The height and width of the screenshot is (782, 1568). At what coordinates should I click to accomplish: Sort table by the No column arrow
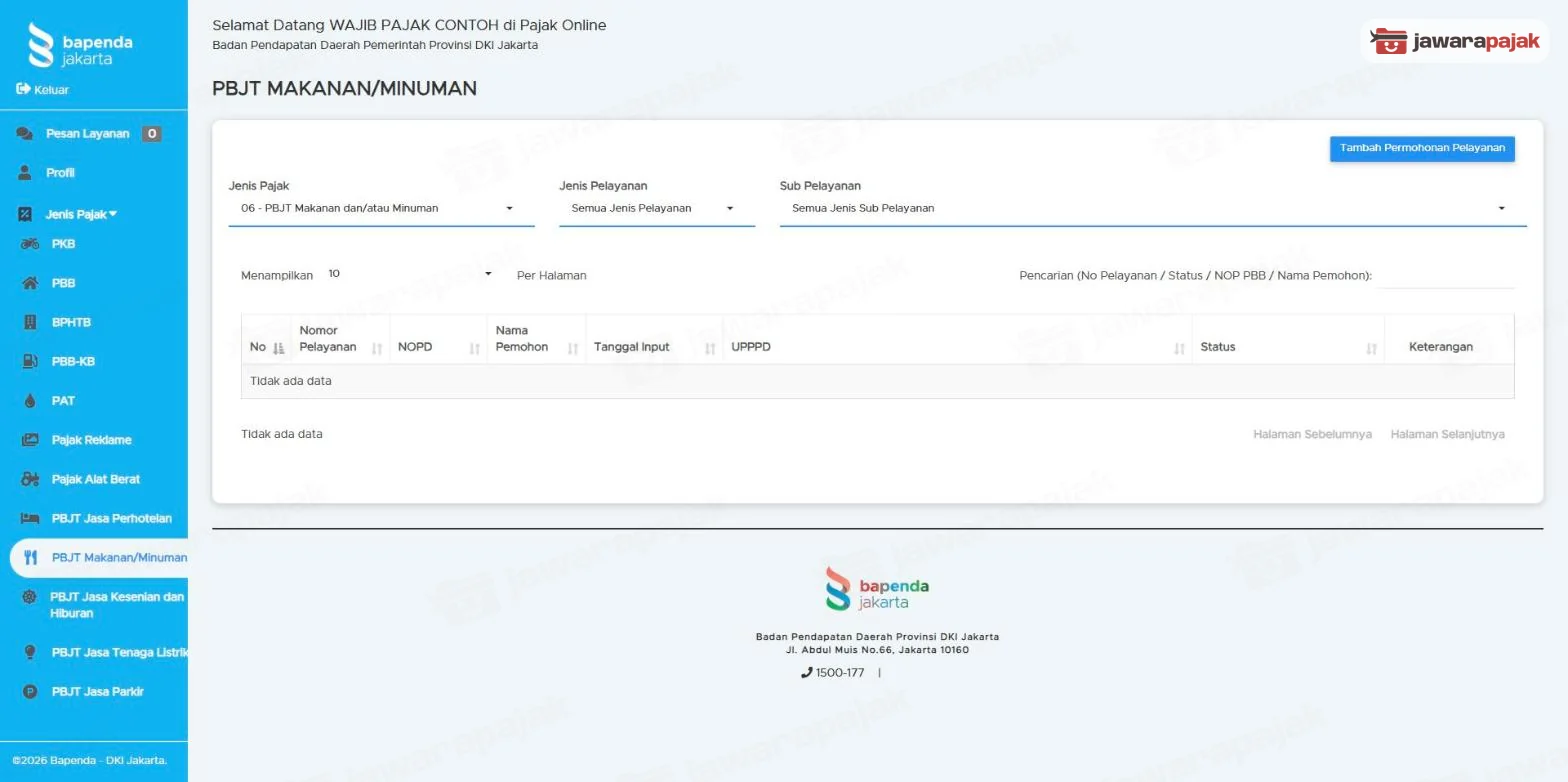pos(279,348)
